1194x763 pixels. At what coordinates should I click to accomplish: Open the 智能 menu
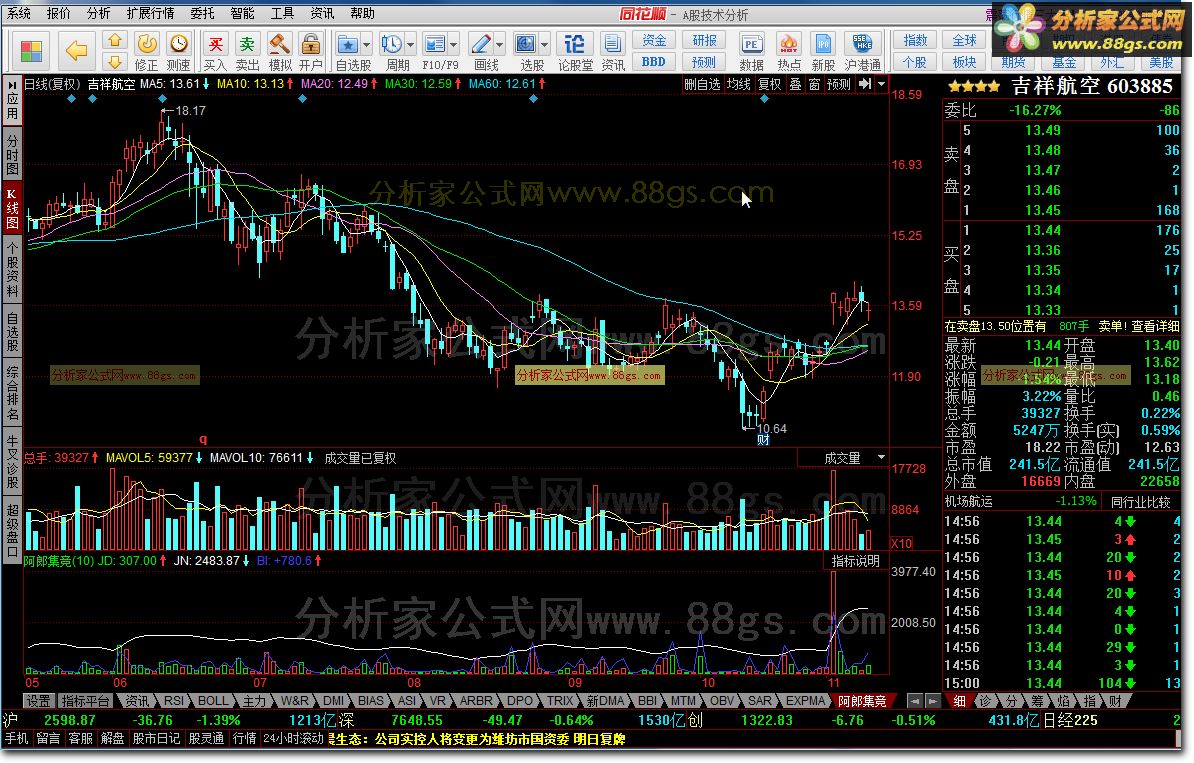(x=242, y=13)
